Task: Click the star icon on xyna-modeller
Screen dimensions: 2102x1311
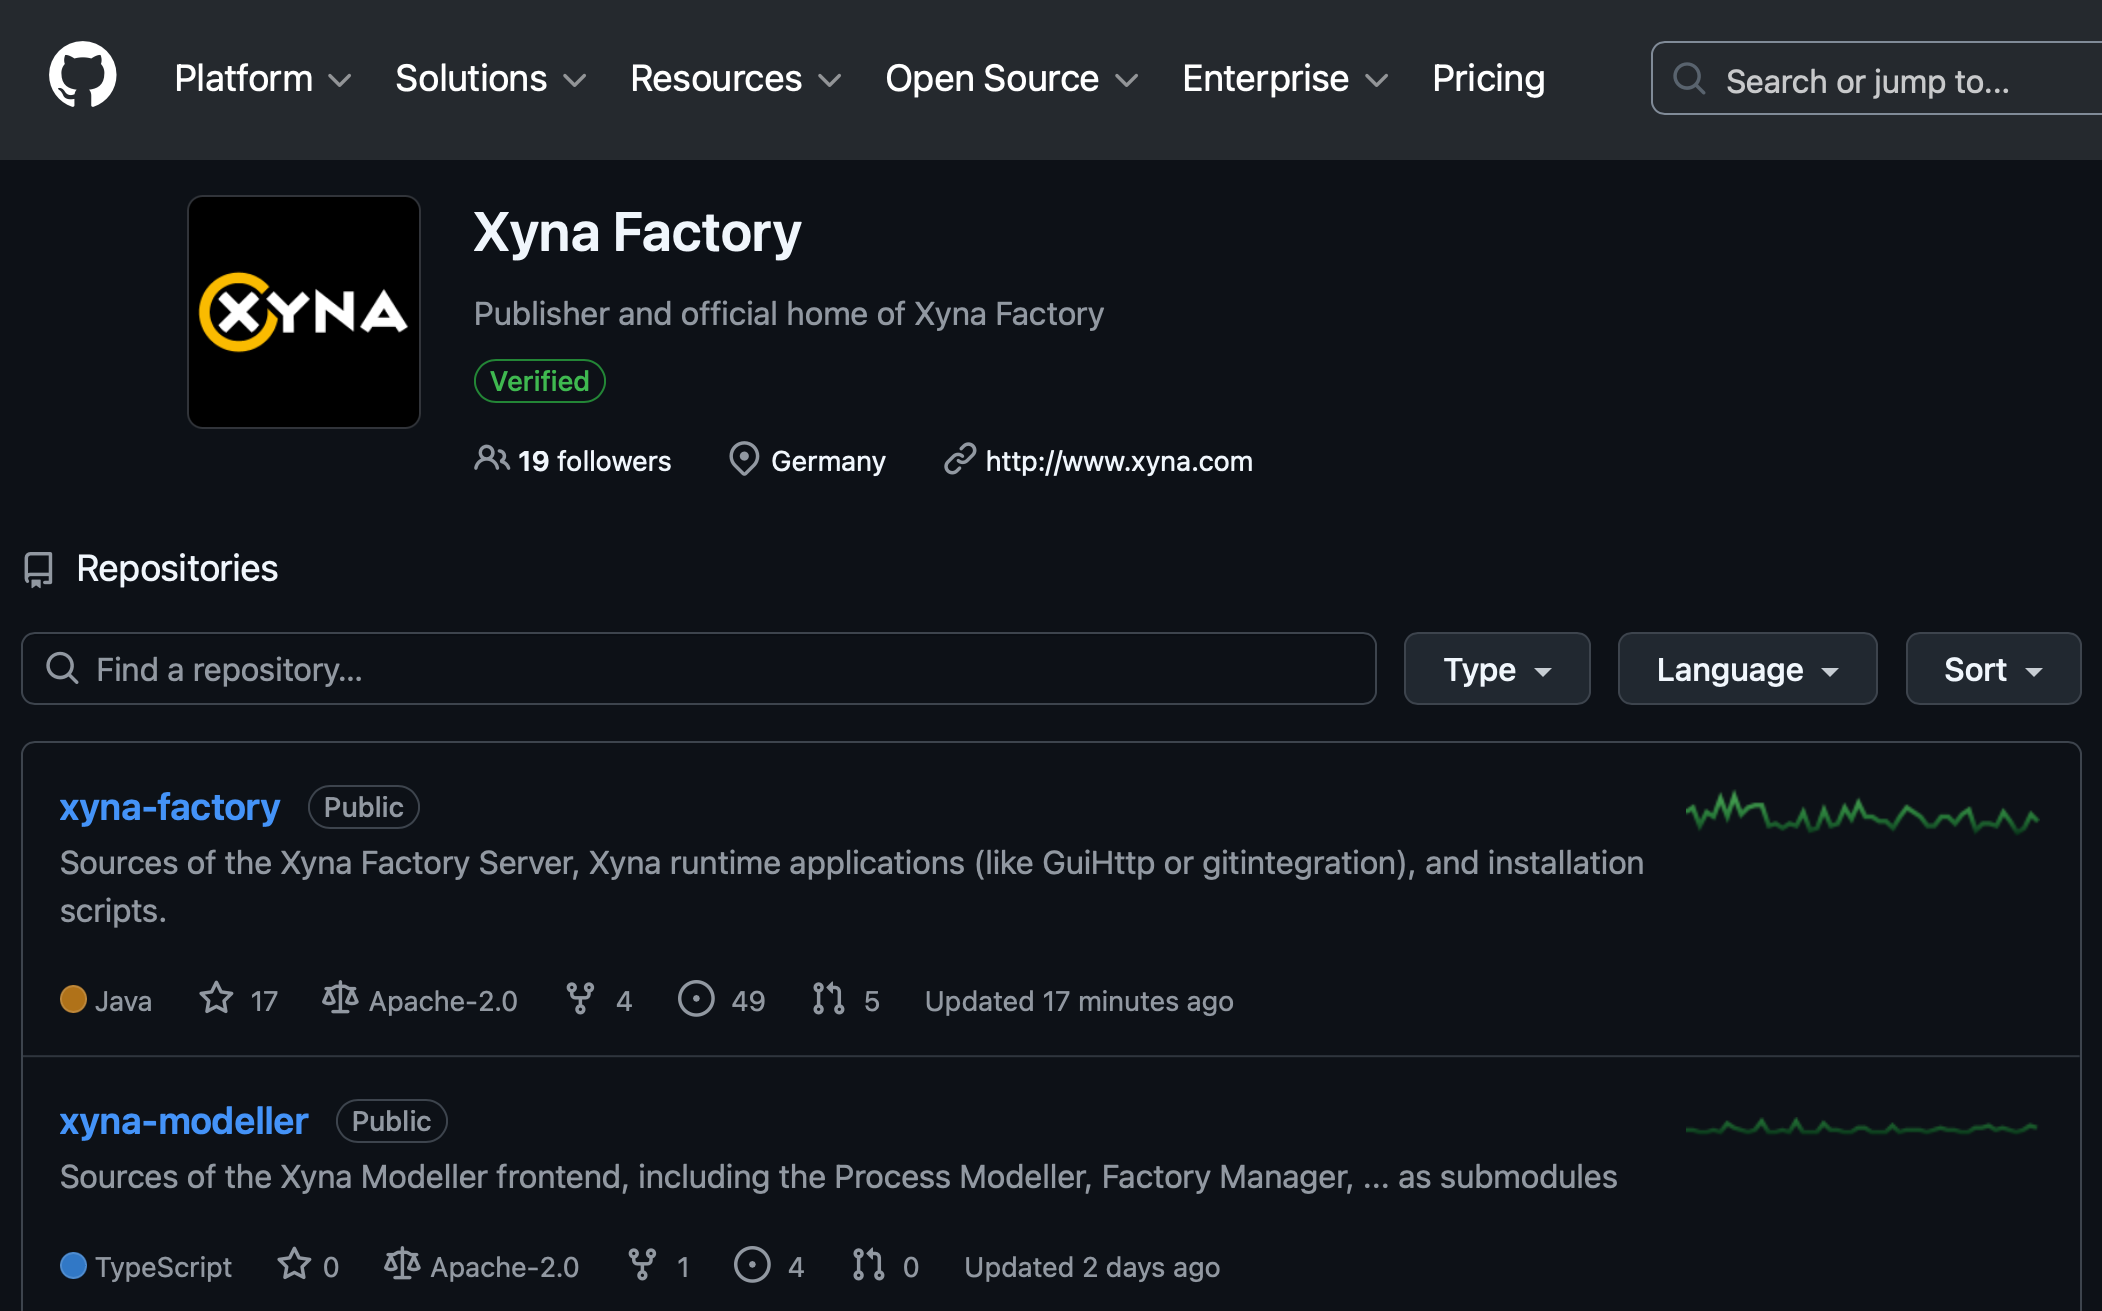Action: pyautogui.click(x=294, y=1264)
